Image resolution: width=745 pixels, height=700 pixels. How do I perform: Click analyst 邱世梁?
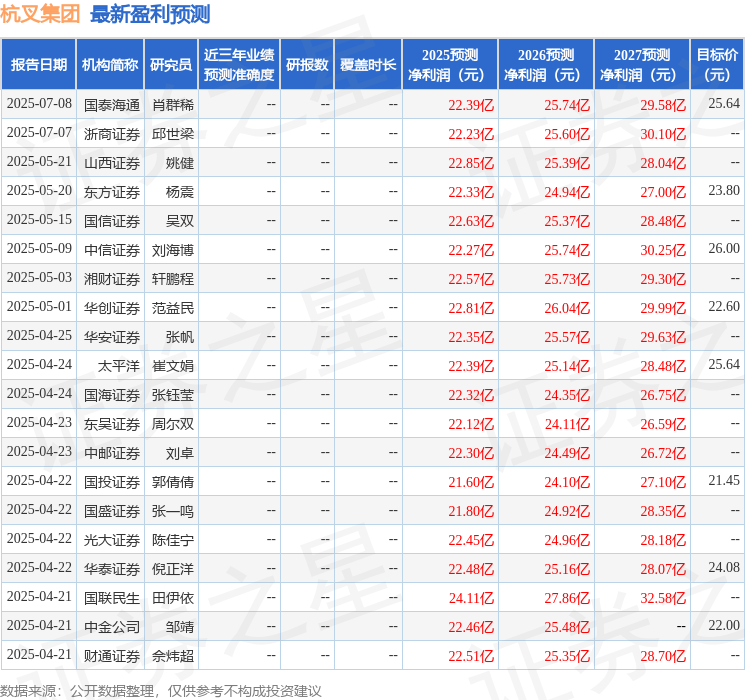[173, 134]
